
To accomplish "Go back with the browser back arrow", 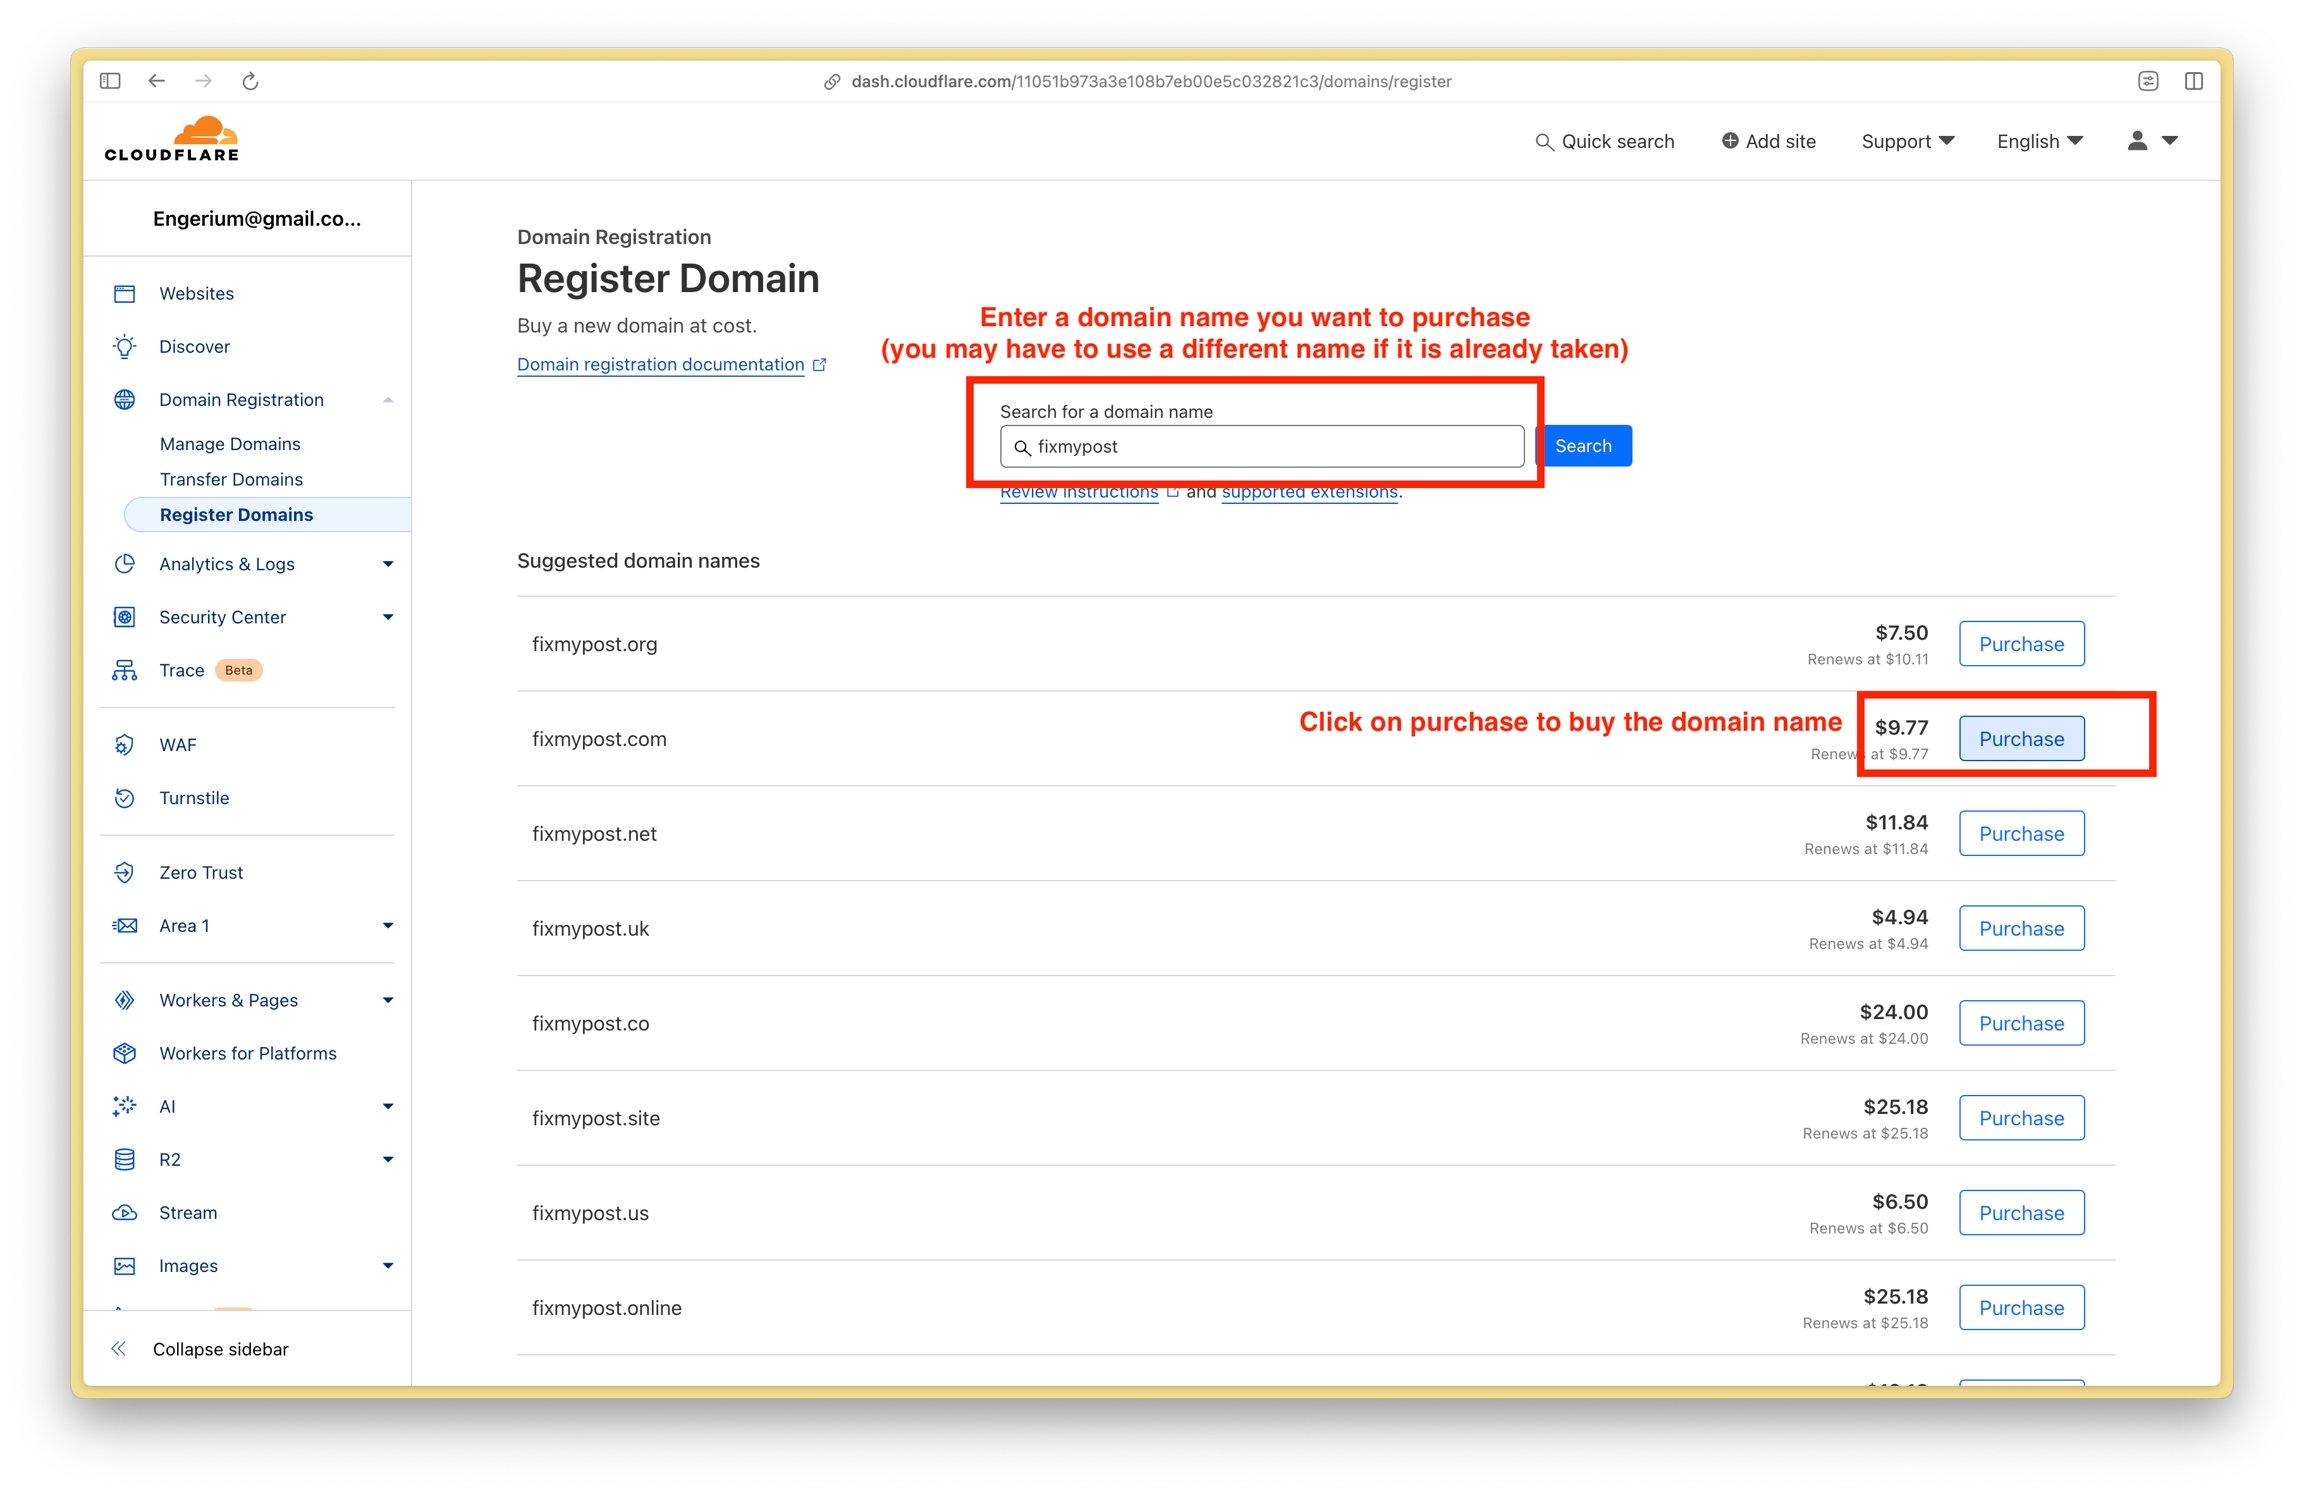I will click(156, 81).
